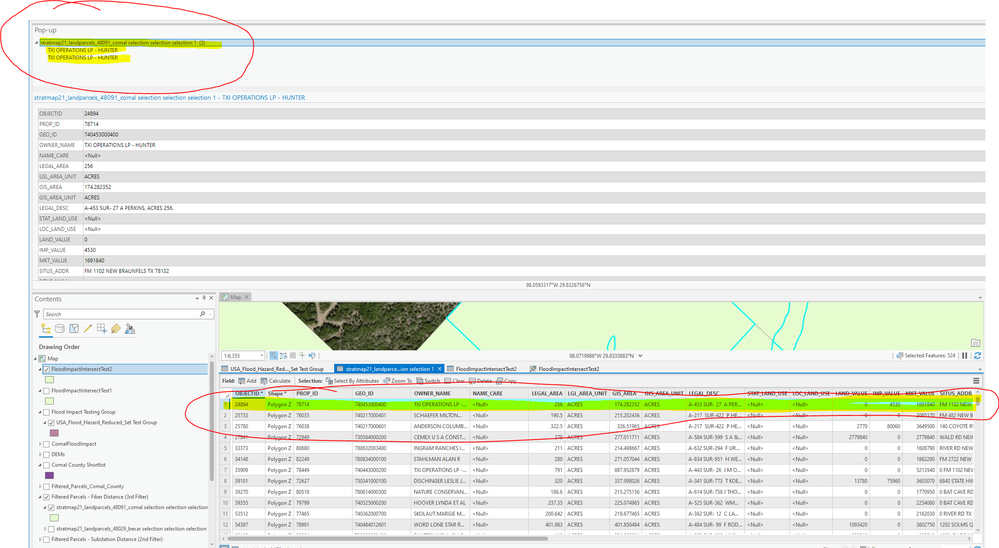Viewport: 999px width, 548px height.
Task: Open the catalog icon in the map corner
Action: click(975, 343)
